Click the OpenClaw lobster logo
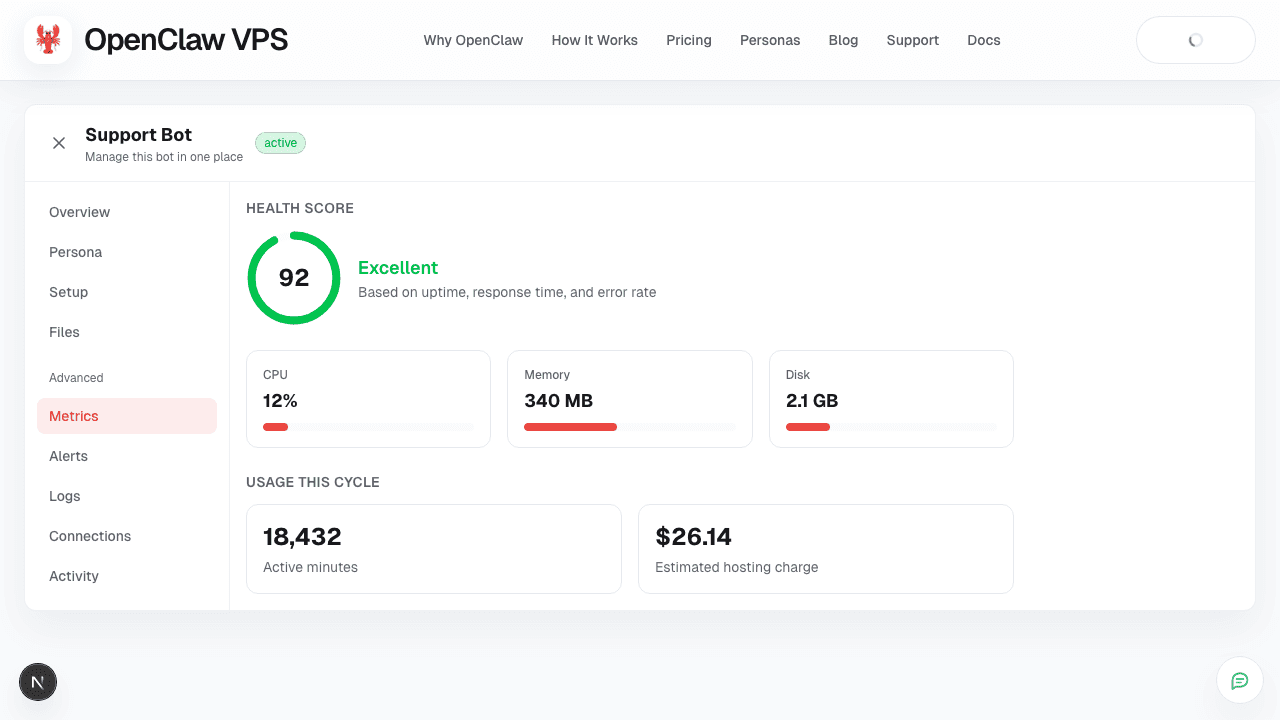This screenshot has height=720, width=1280. tap(47, 40)
